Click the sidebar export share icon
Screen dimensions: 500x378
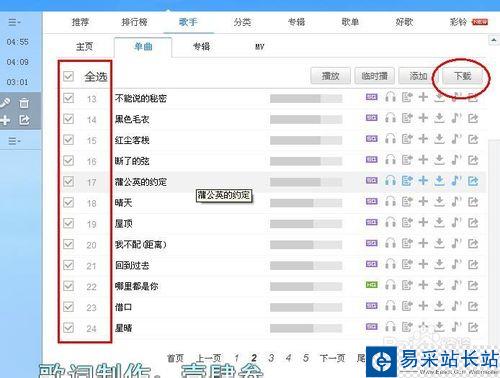[24, 120]
